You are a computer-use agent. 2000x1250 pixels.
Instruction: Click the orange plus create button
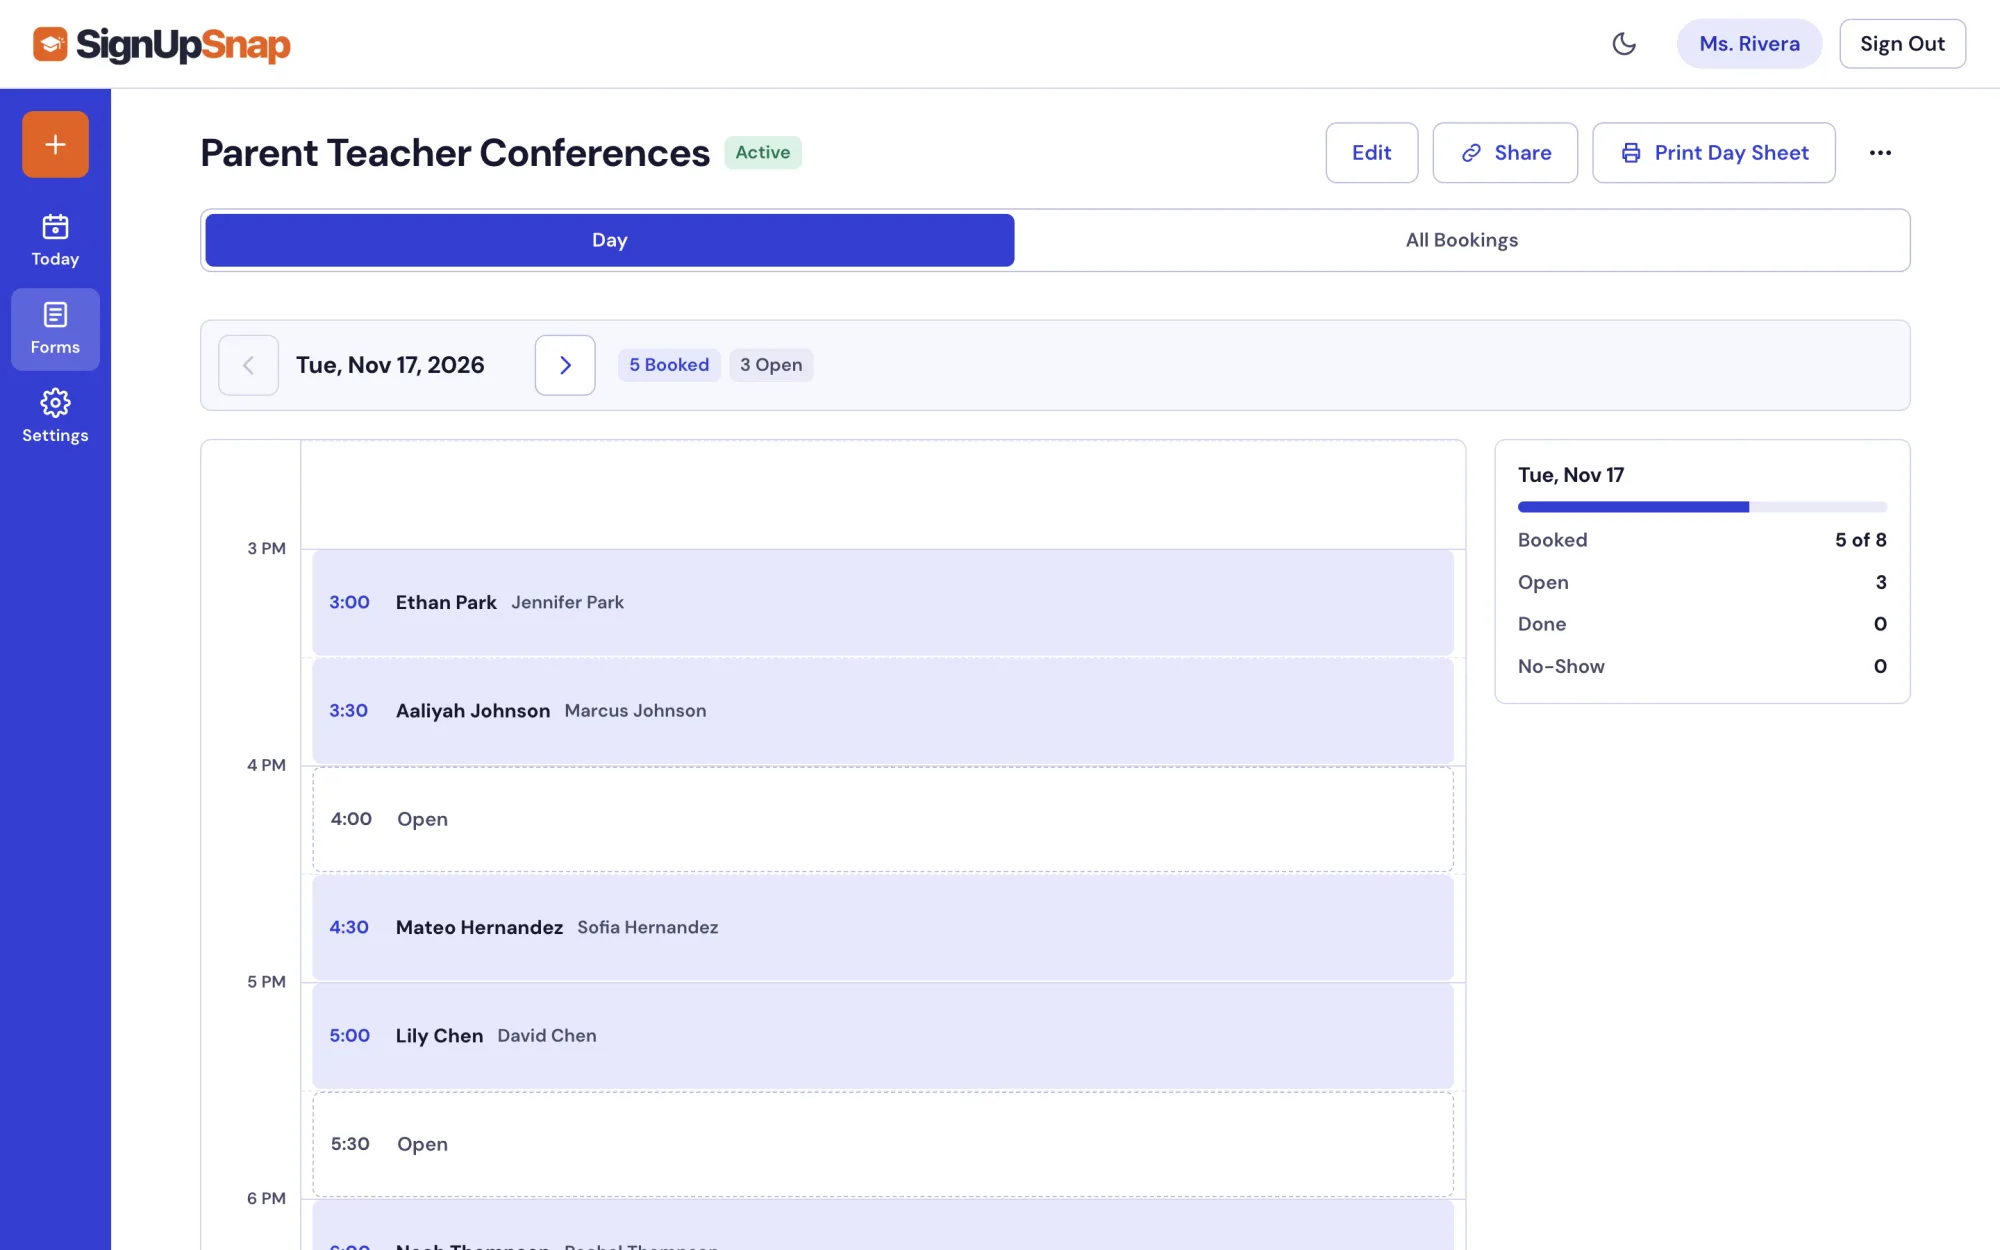pyautogui.click(x=55, y=144)
